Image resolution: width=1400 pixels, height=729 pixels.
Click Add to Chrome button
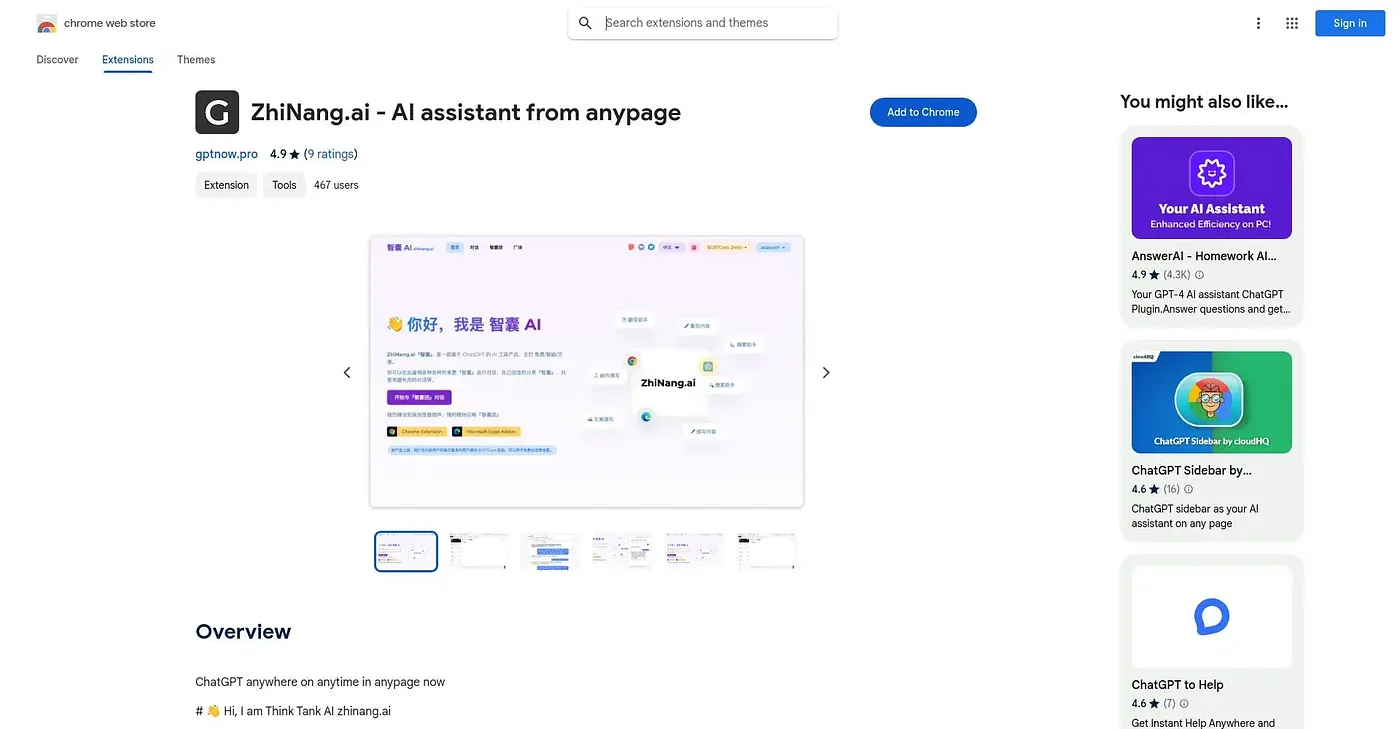923,112
